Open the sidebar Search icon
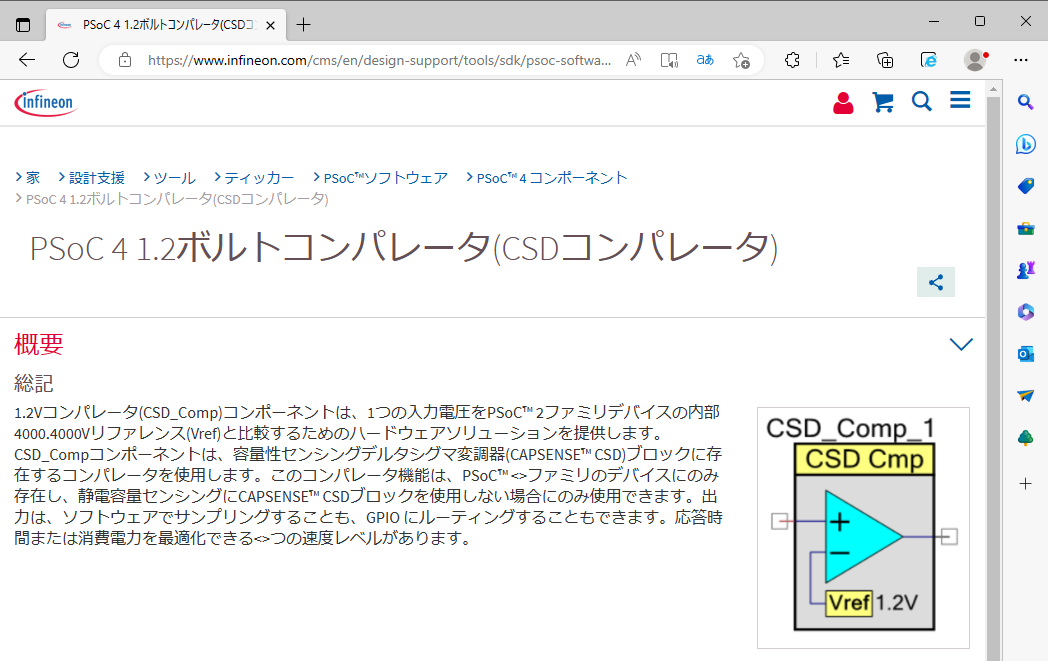The height and width of the screenshot is (661, 1048). point(1025,102)
